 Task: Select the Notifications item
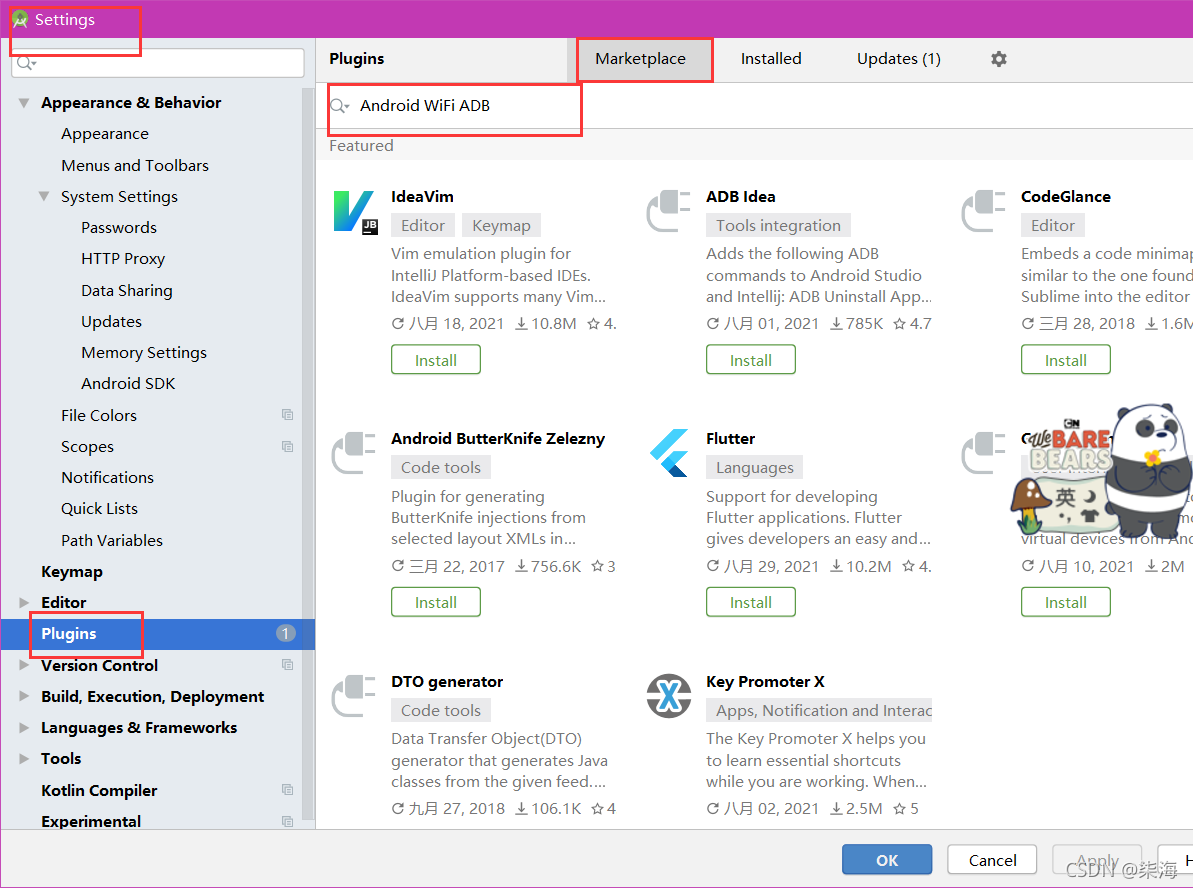pyautogui.click(x=107, y=477)
